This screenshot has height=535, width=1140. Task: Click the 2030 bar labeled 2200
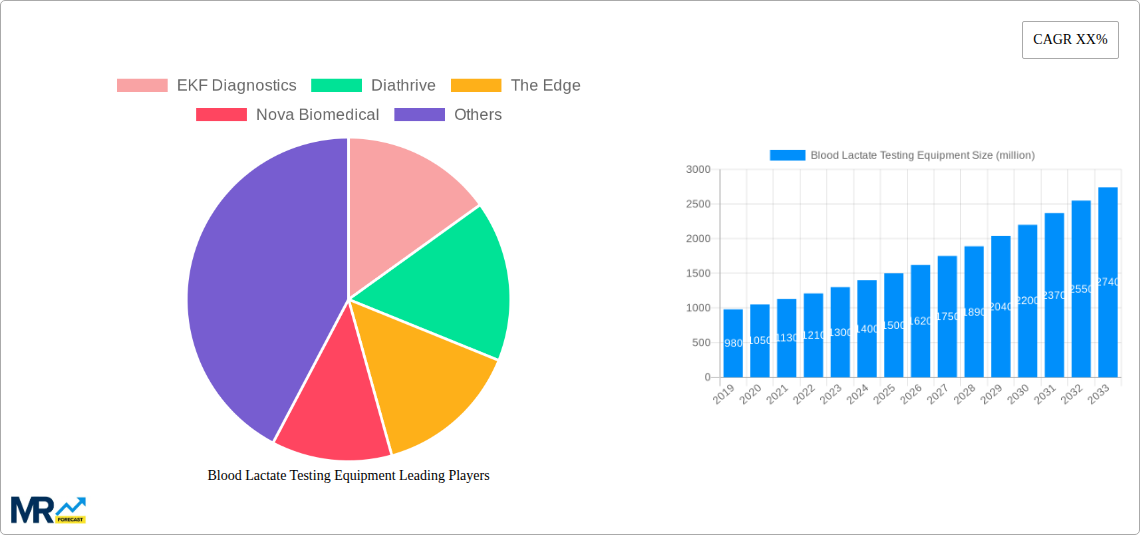click(1027, 301)
